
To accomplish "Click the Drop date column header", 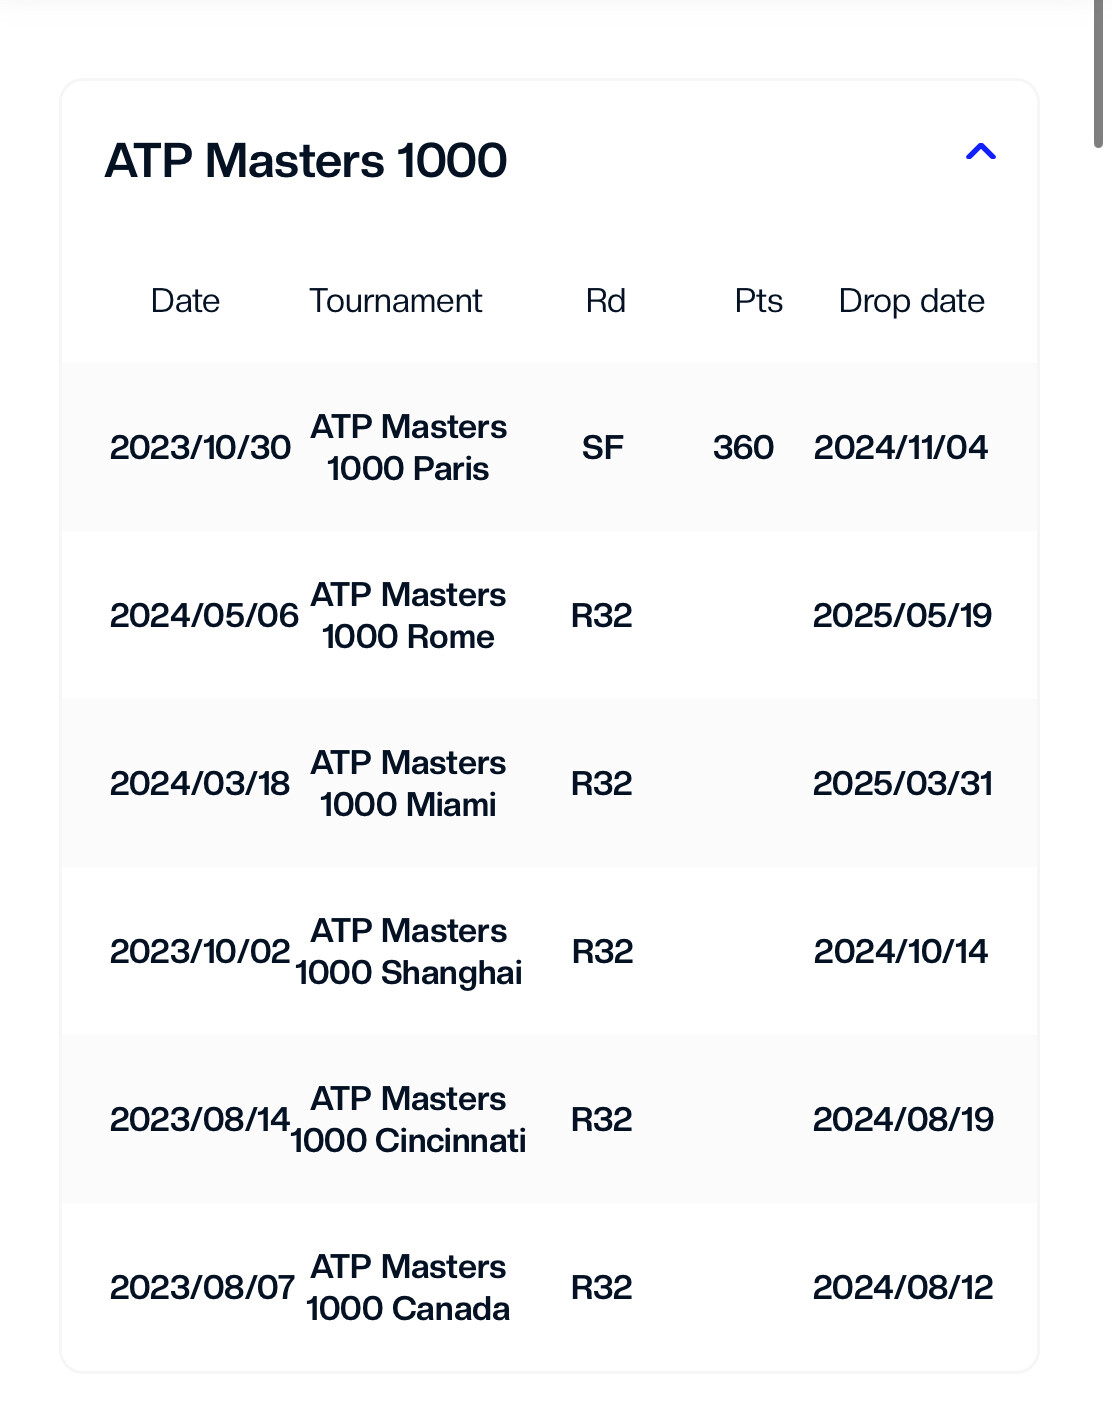I will (x=912, y=301).
